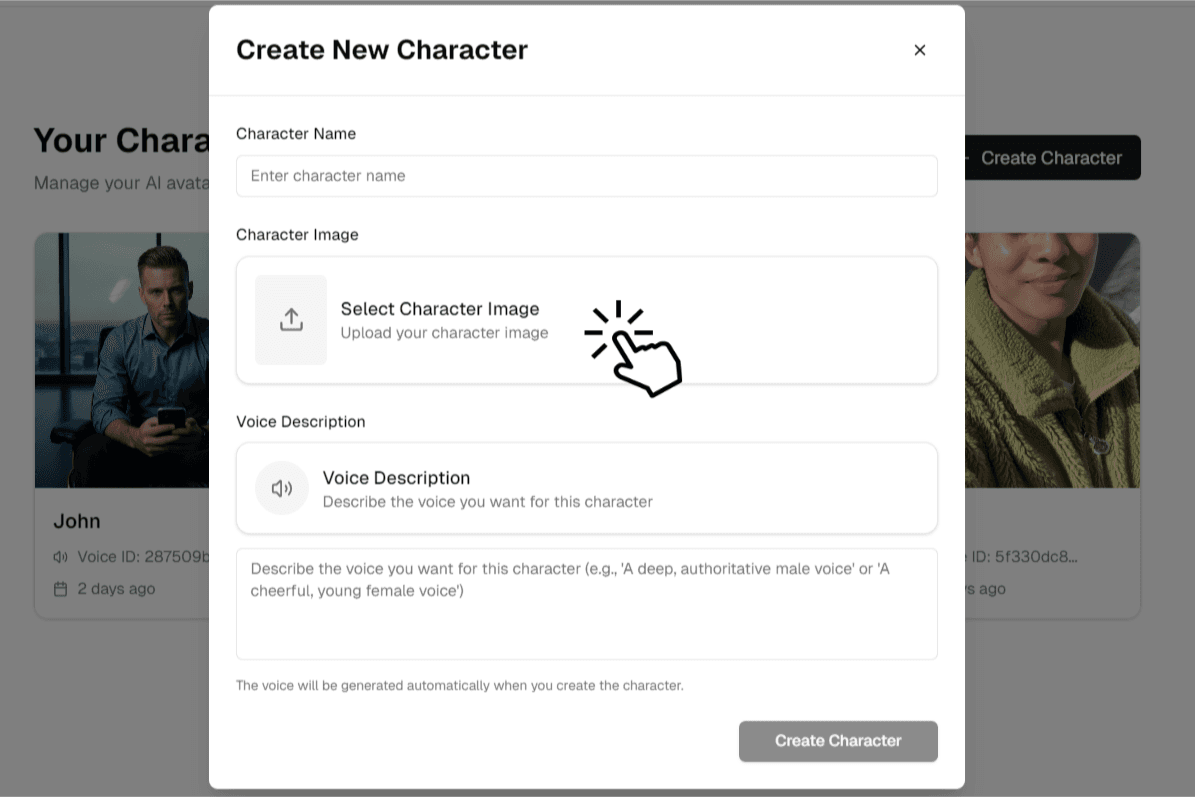
Task: Click the John character name
Action: [77, 521]
